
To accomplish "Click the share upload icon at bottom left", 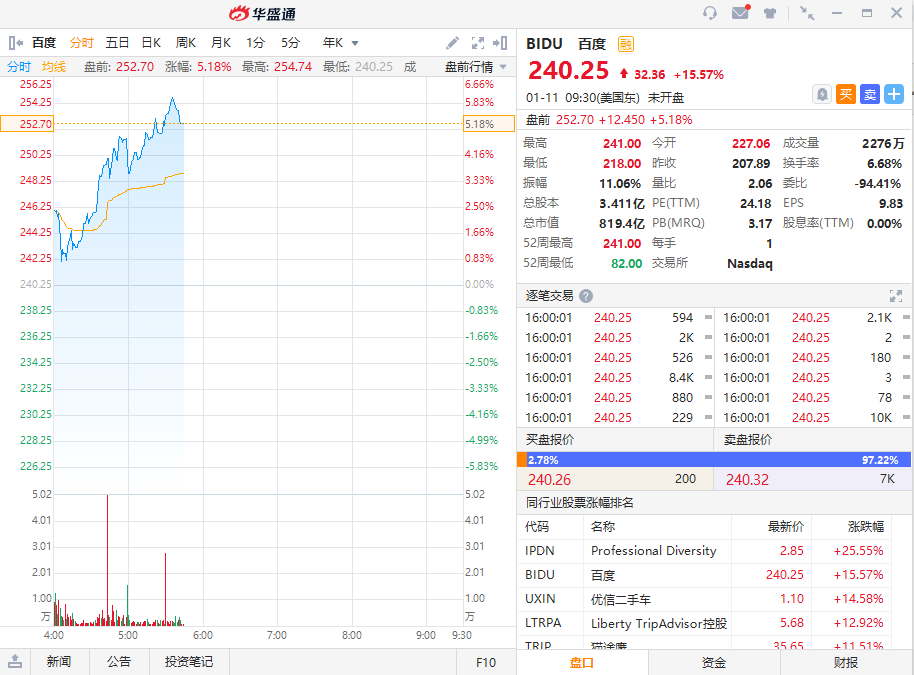I will tap(15, 662).
